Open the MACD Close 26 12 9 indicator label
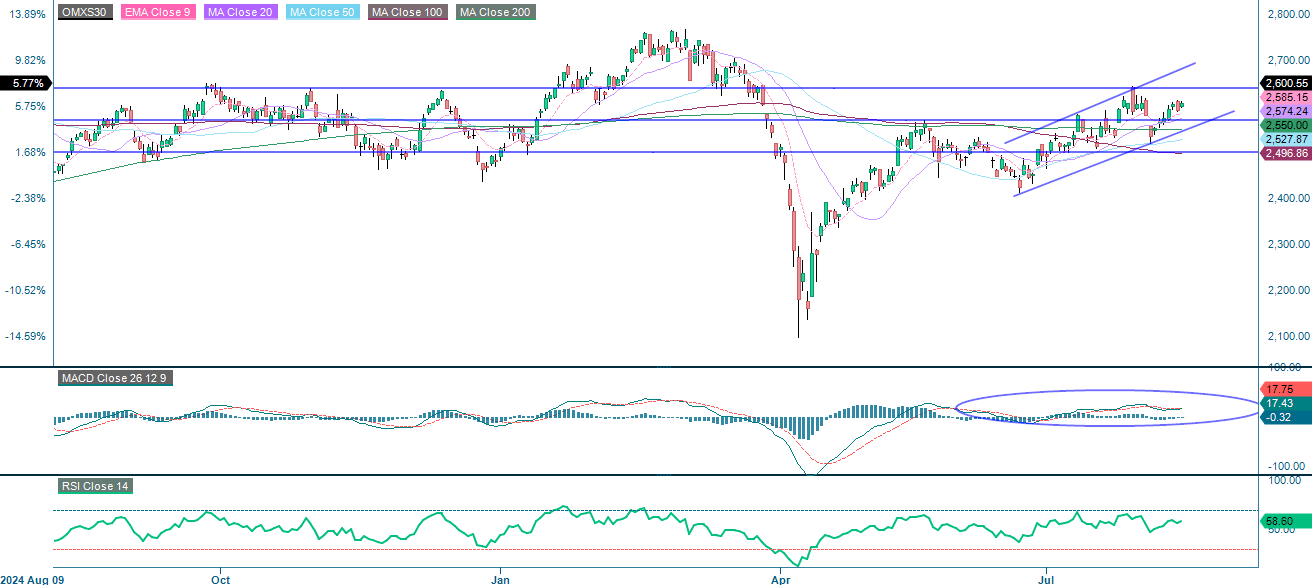The width and height of the screenshot is (1312, 585). pyautogui.click(x=113, y=379)
